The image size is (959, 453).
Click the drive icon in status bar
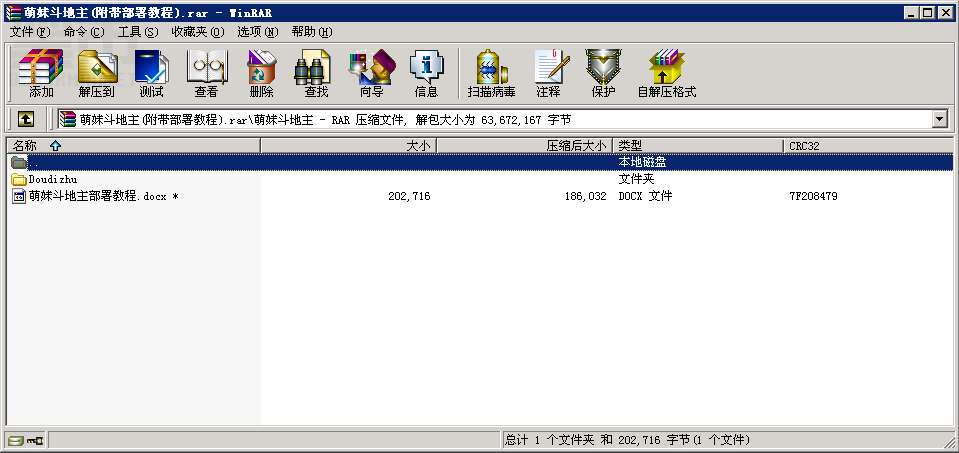16,440
